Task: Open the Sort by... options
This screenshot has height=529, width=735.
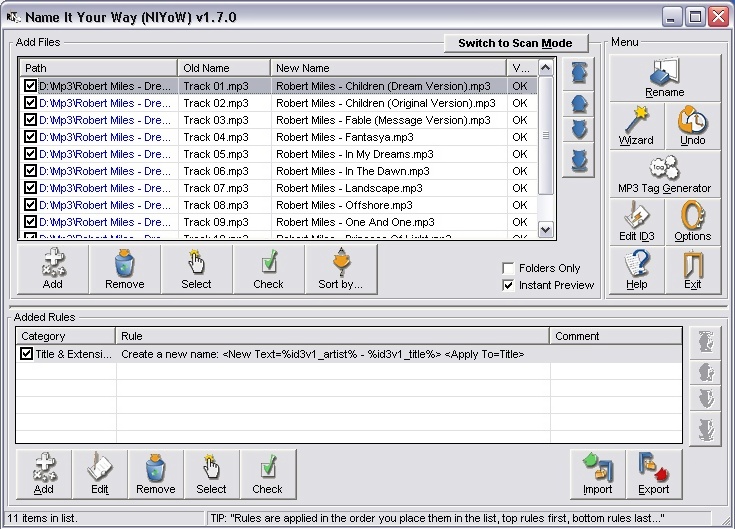Action: point(340,269)
